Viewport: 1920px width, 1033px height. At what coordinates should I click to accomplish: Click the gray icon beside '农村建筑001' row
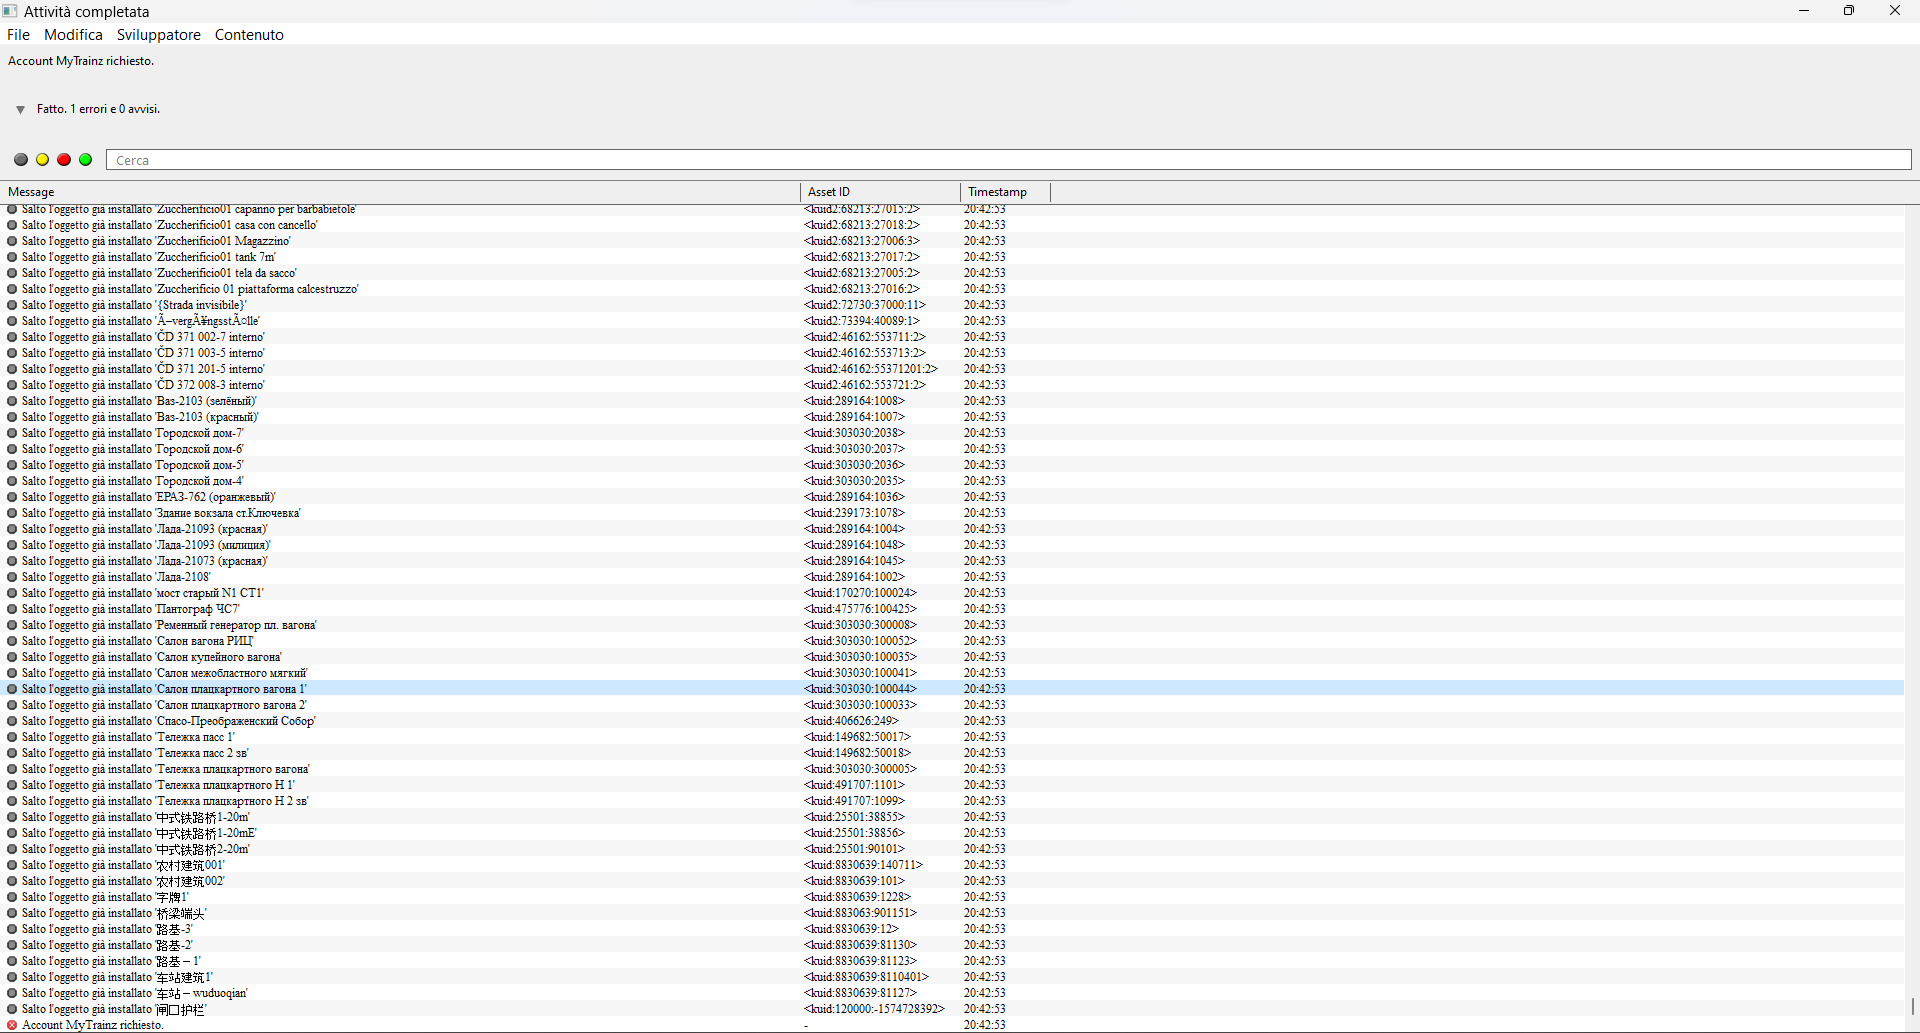click(12, 865)
